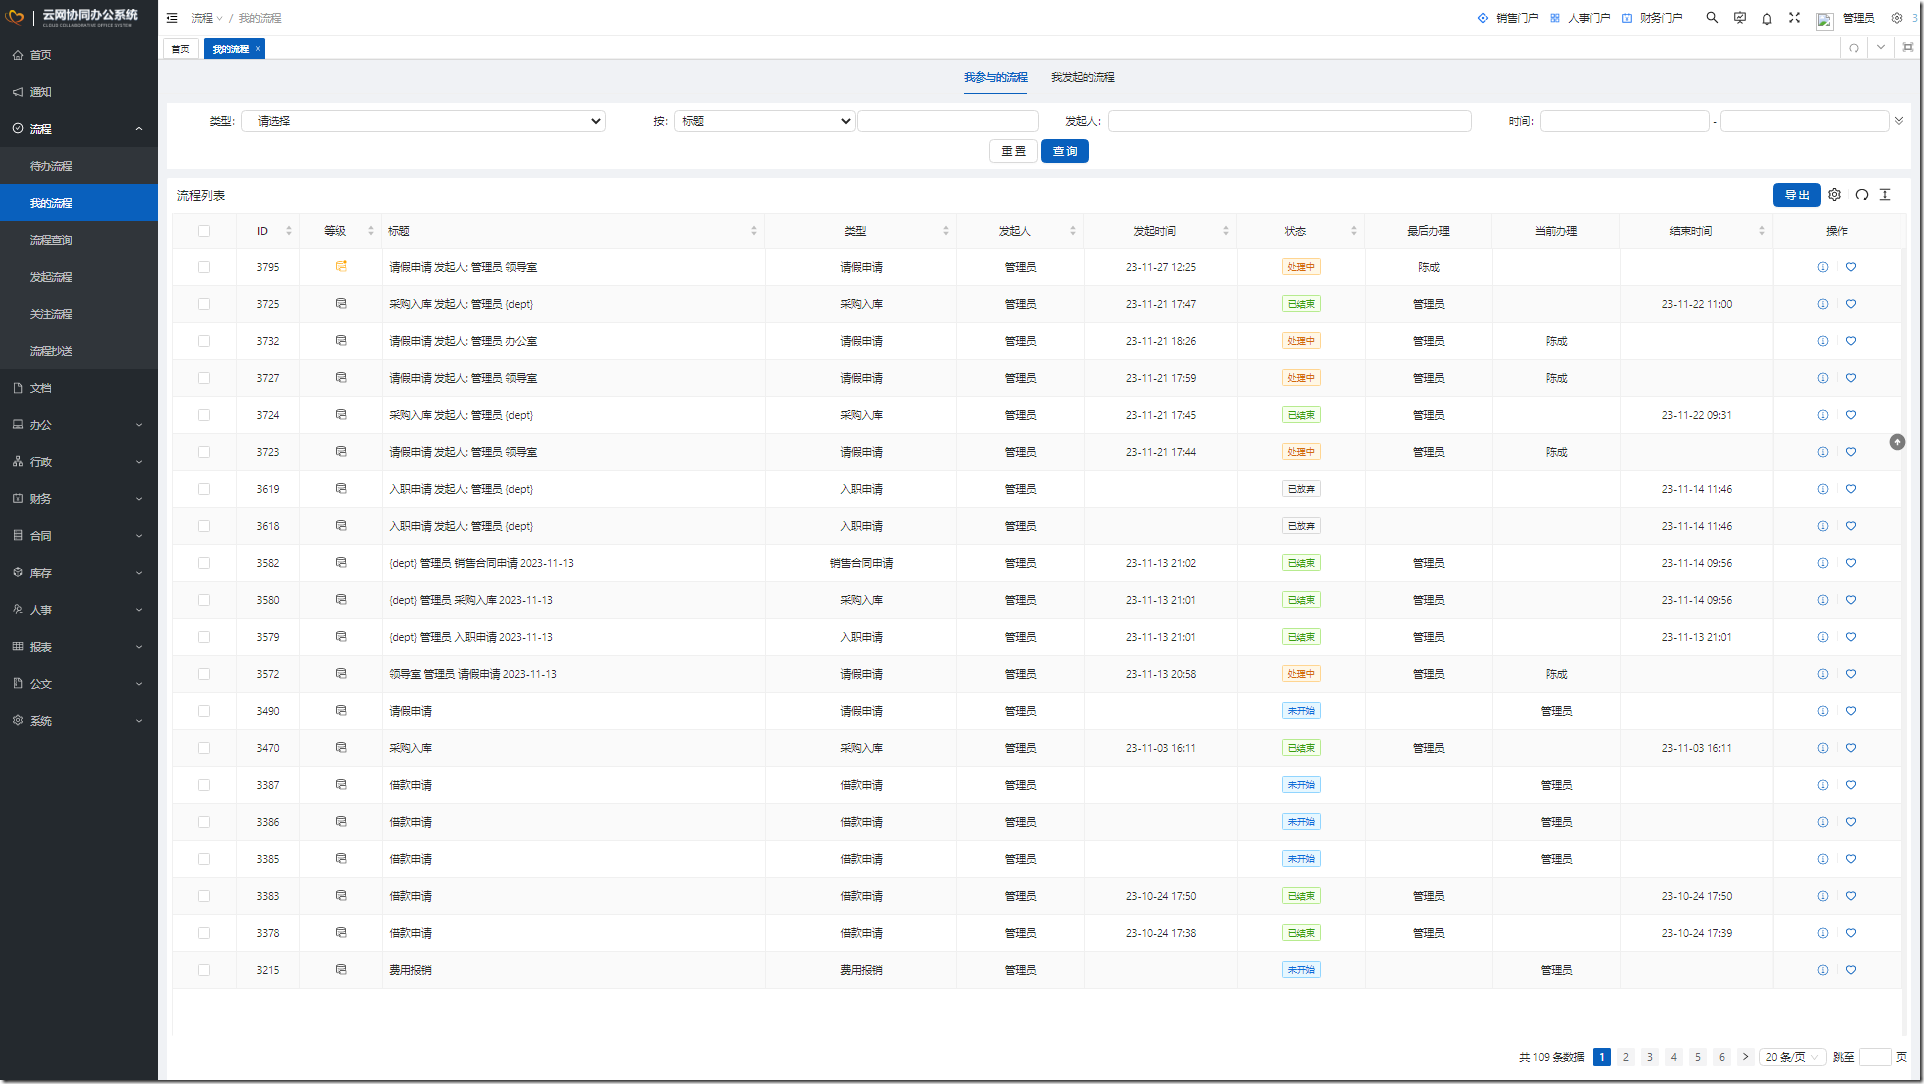Click the notification bell icon
Screen dimensions: 1924x1084
1767,18
